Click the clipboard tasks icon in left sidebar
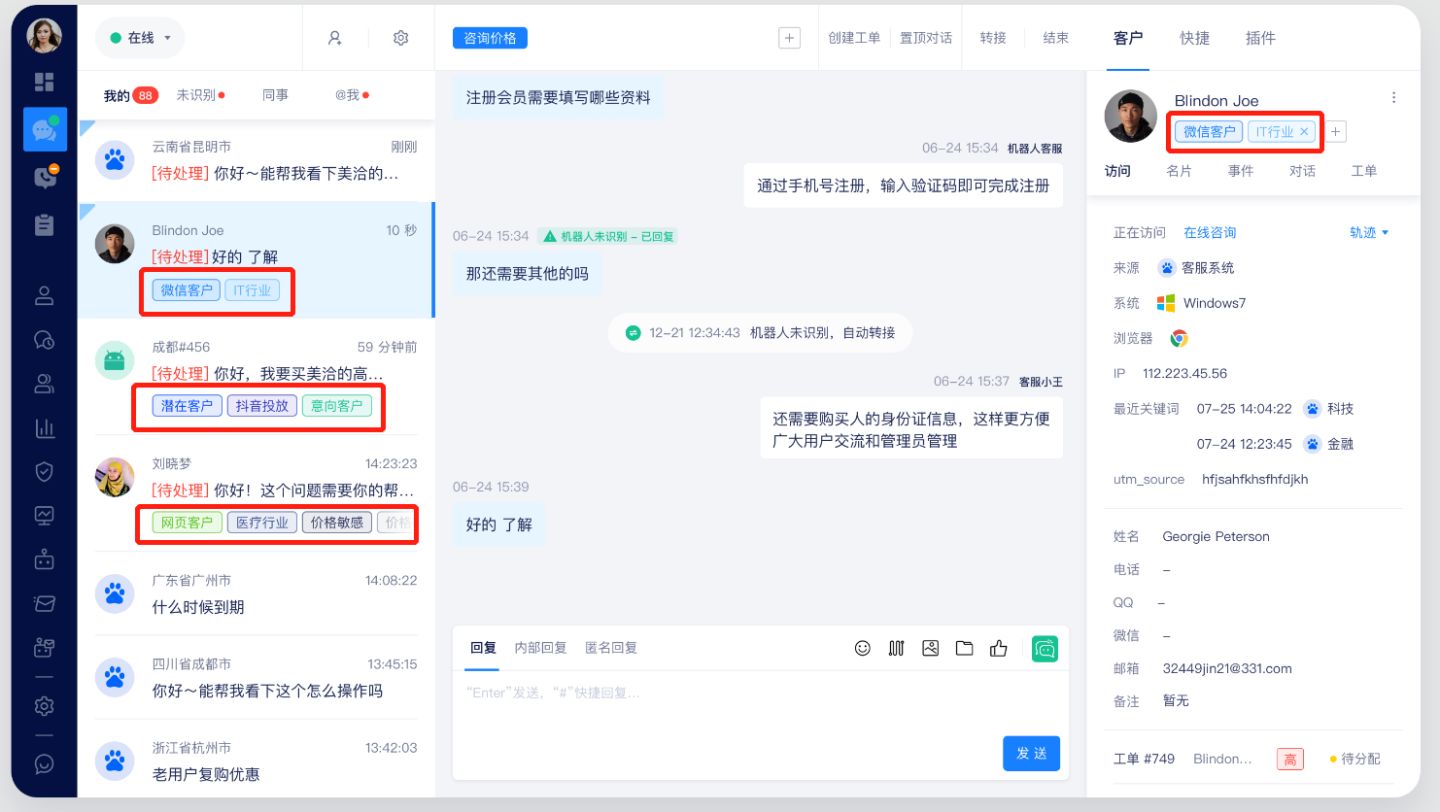This screenshot has width=1440, height=812. 44,225
